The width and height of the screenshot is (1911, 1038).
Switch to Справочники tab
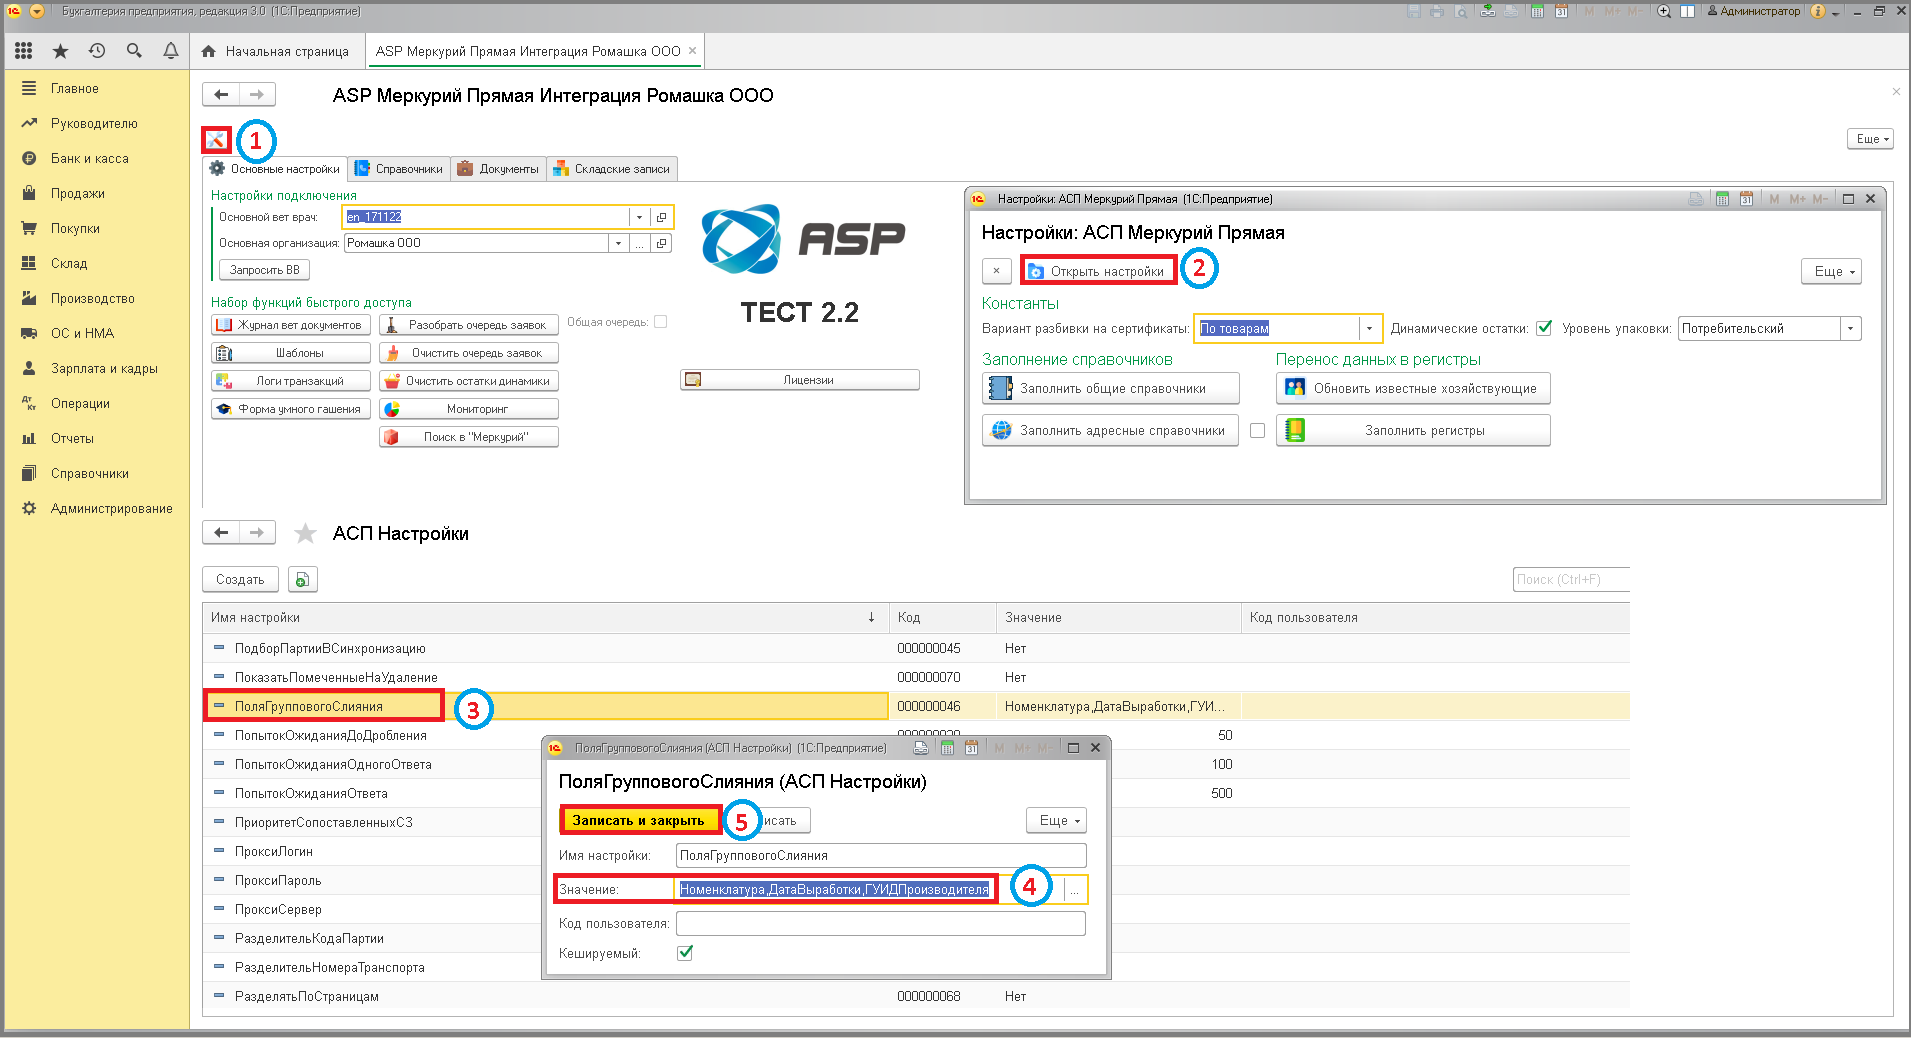[x=399, y=169]
